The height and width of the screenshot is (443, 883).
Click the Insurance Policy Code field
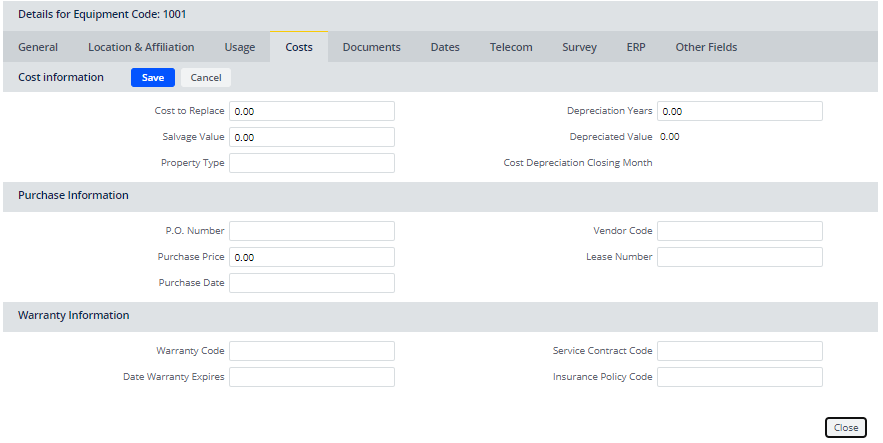(740, 377)
